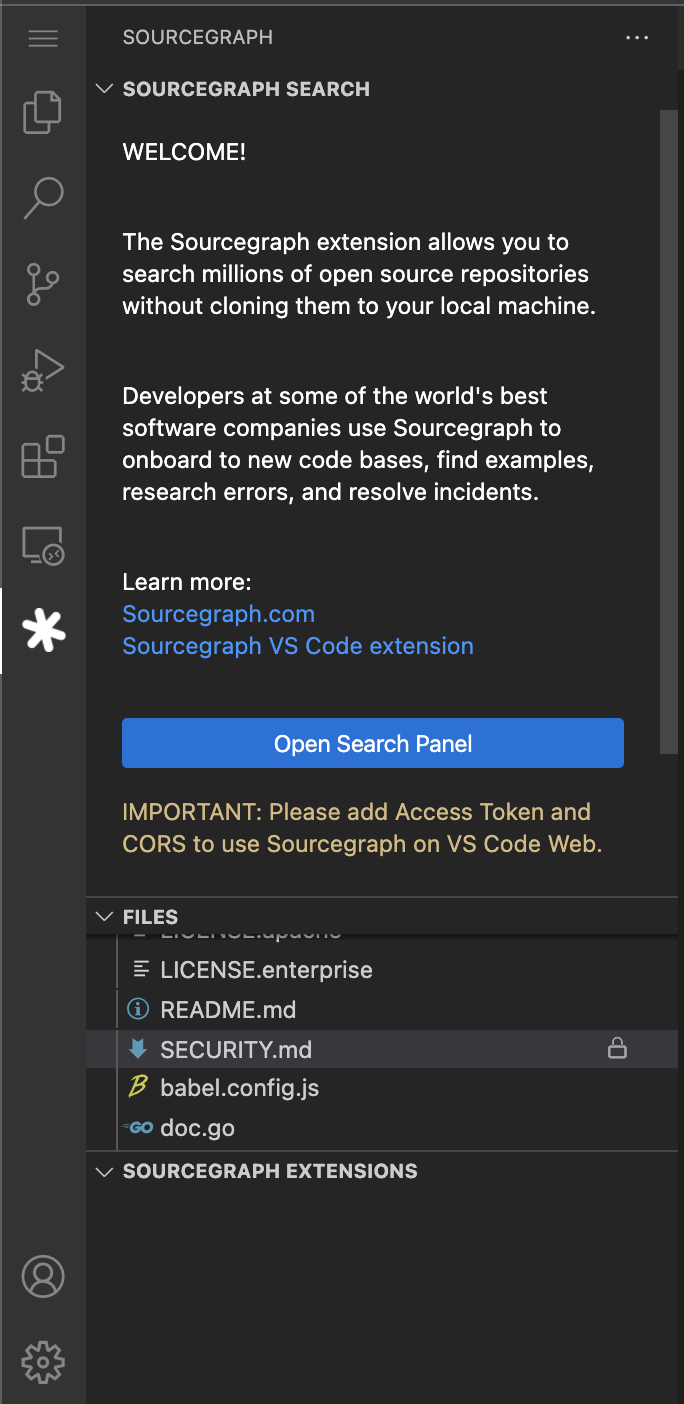684x1404 pixels.
Task: Open the Sourcegraph panel more actions menu
Action: [x=637, y=38]
